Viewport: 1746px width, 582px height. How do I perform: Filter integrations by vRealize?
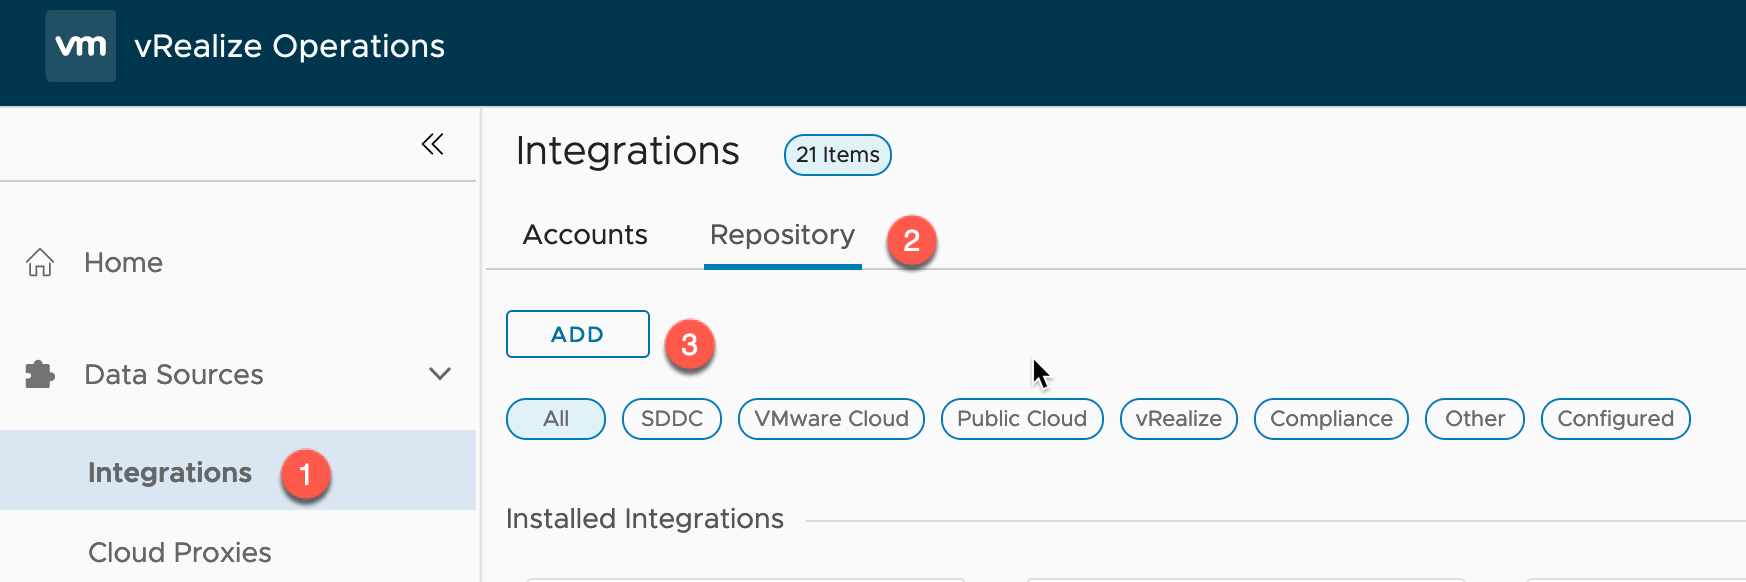pos(1179,419)
